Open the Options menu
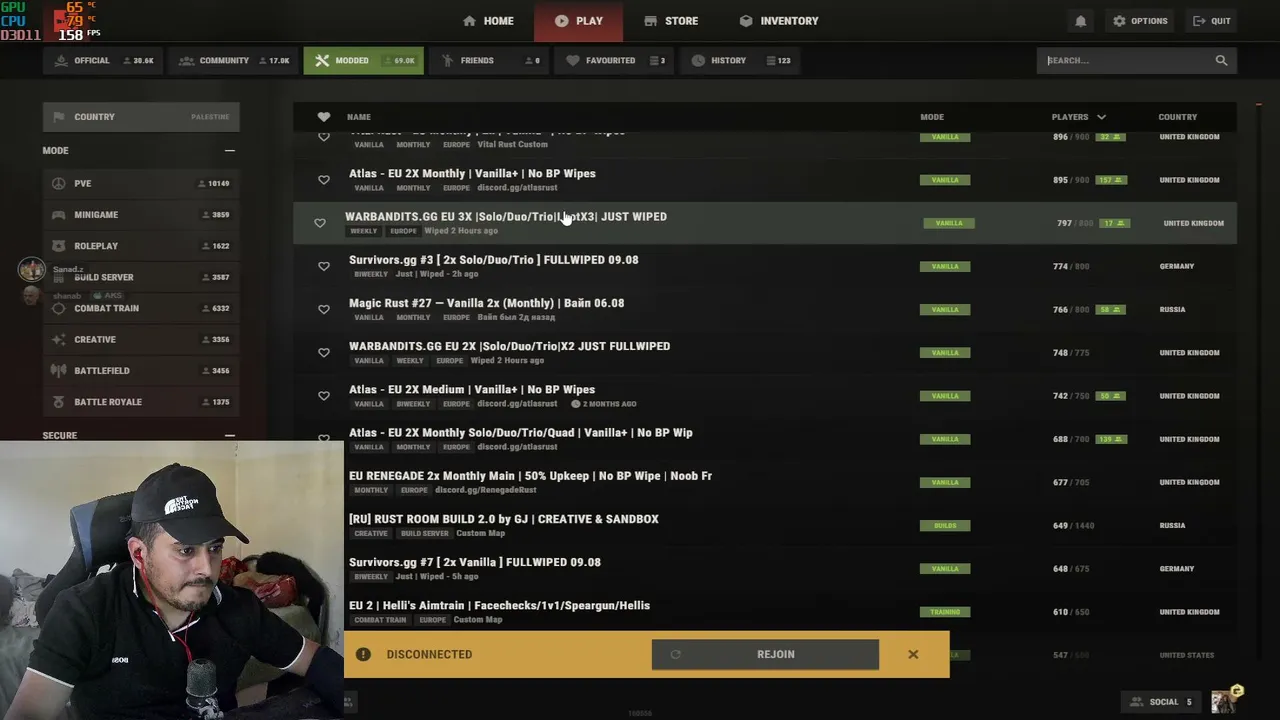 pyautogui.click(x=1140, y=21)
